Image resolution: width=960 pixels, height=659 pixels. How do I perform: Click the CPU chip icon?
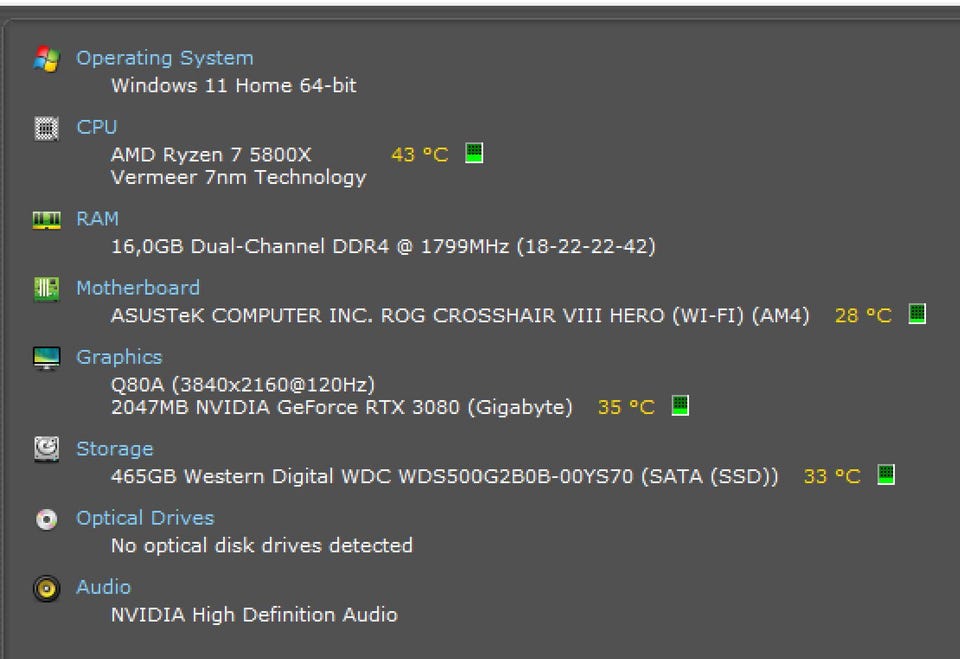[46, 128]
